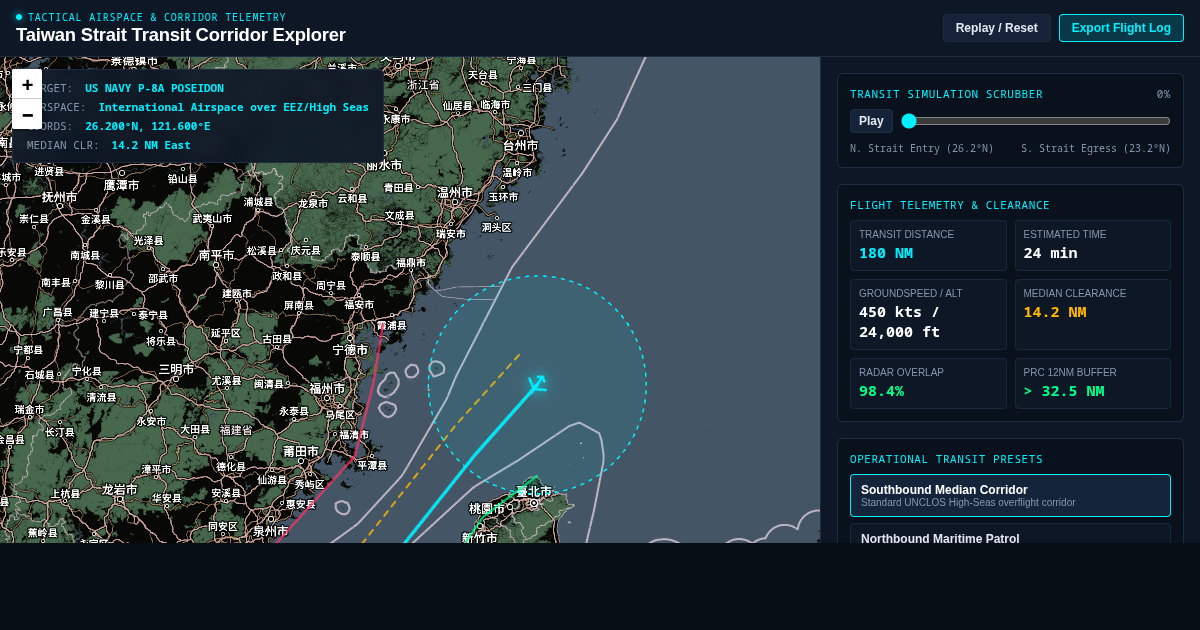Click the transit scrubber slider handle
Viewport: 1200px width, 630px height.
click(909, 121)
